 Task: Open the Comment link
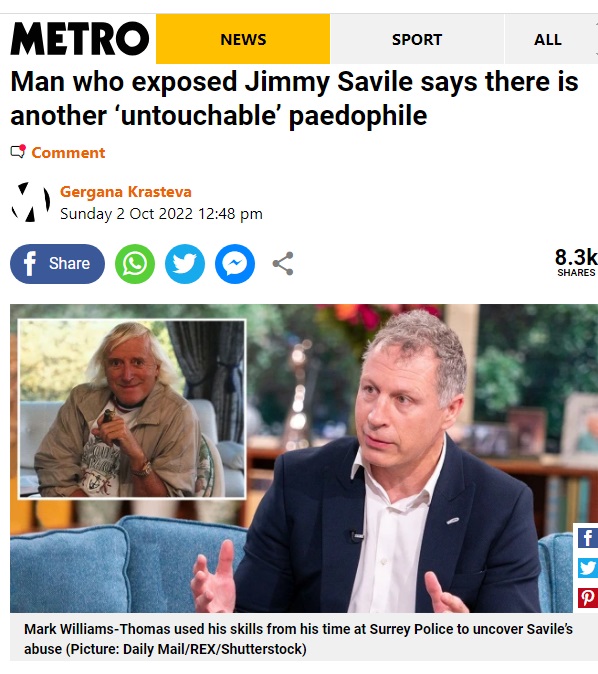(68, 153)
